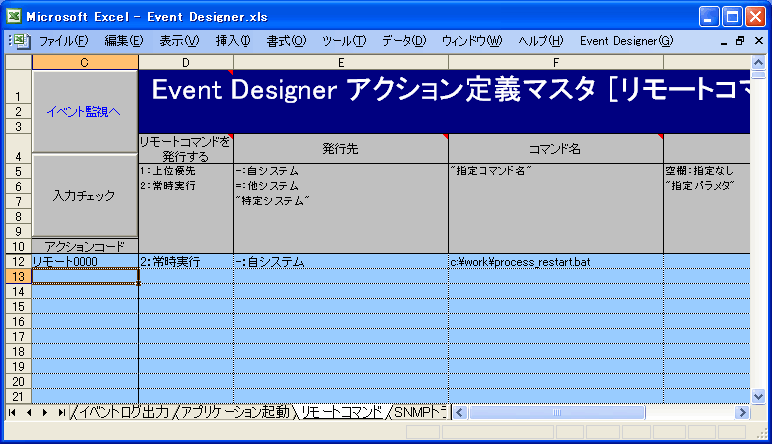Select column E header

(x=340, y=62)
